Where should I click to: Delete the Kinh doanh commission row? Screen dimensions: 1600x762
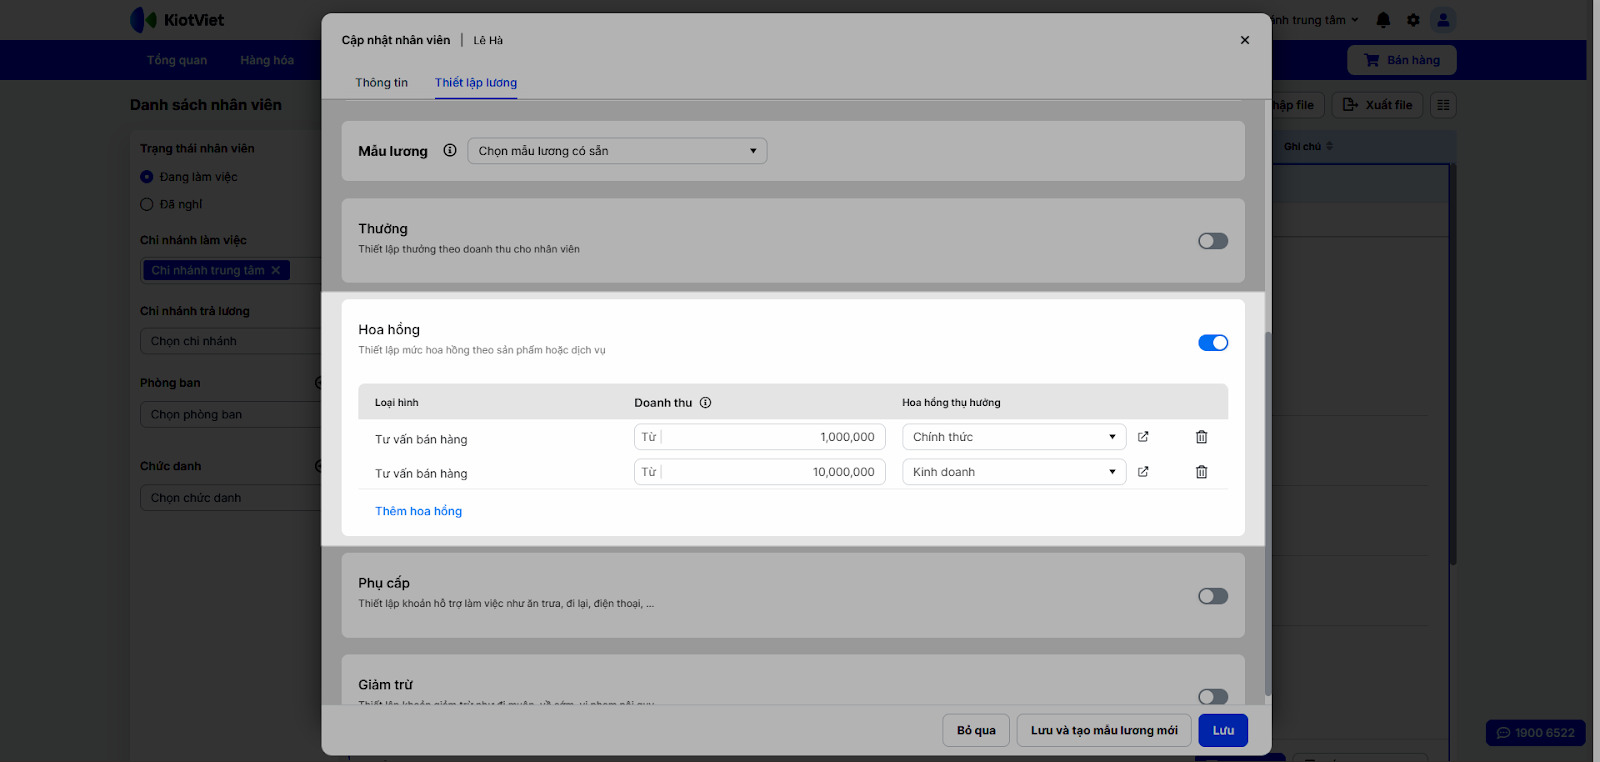tap(1201, 472)
